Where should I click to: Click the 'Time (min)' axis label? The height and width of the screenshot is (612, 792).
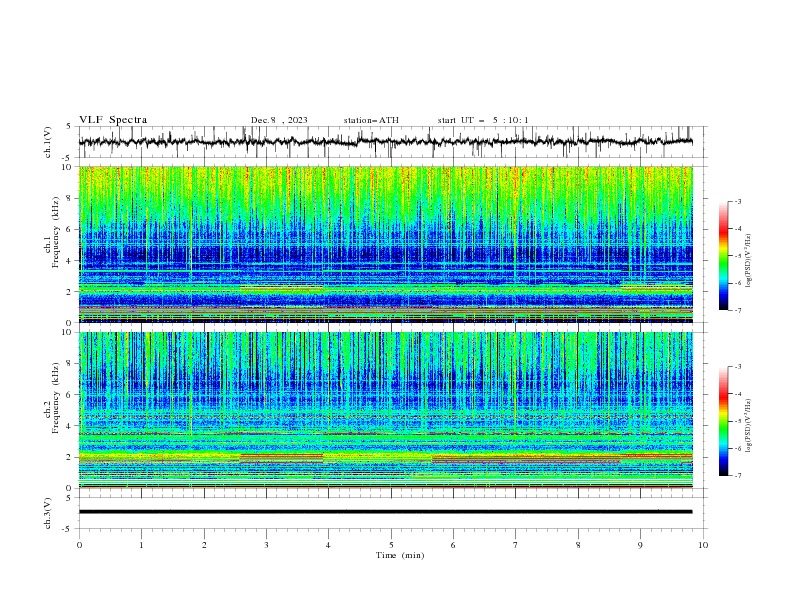(x=400, y=555)
